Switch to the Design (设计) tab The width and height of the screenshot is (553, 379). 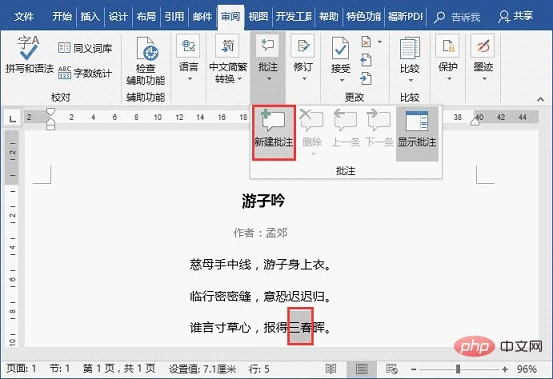(x=118, y=16)
